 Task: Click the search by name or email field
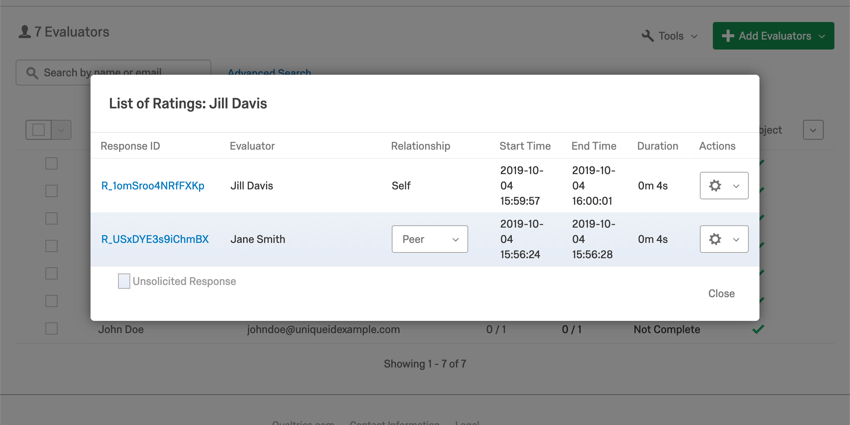[120, 72]
